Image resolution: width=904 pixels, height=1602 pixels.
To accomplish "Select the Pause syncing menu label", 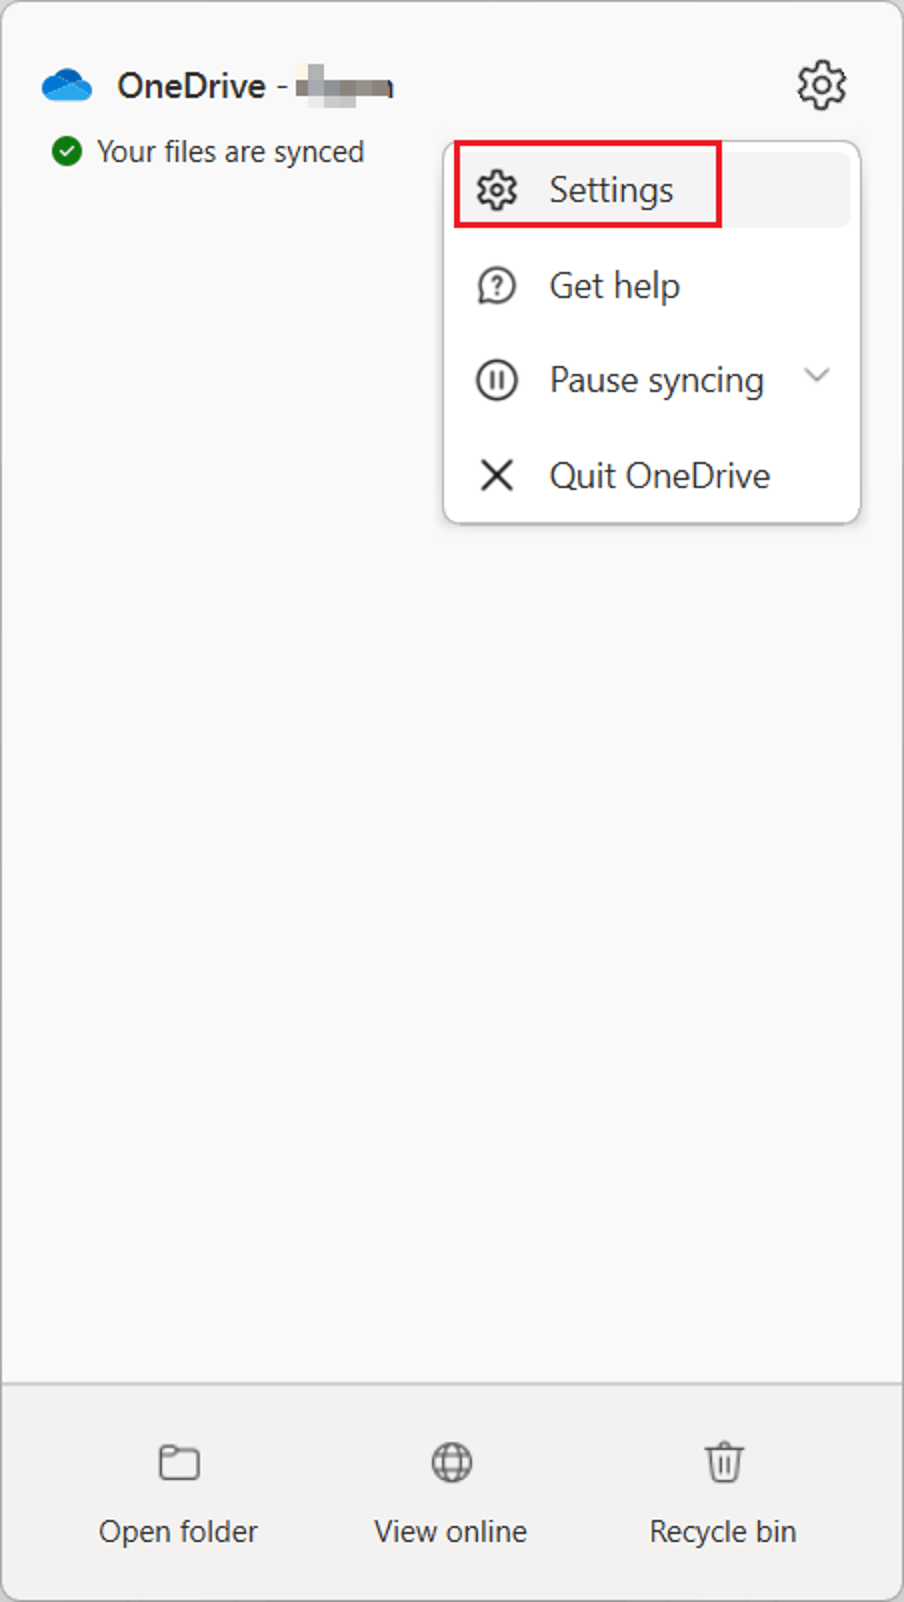I will coord(656,381).
